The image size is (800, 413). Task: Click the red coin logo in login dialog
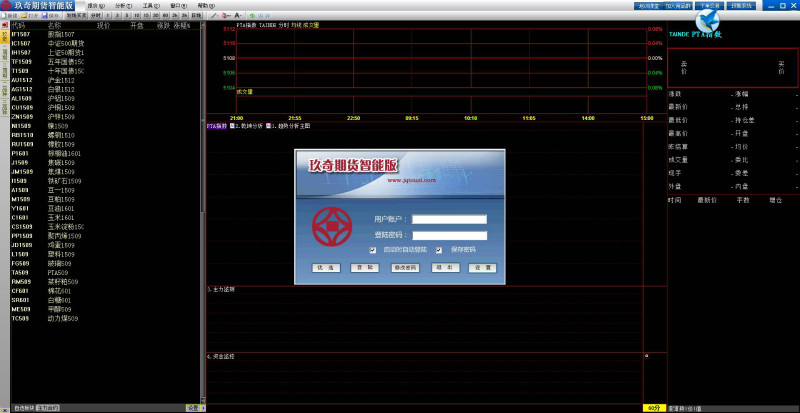(331, 225)
